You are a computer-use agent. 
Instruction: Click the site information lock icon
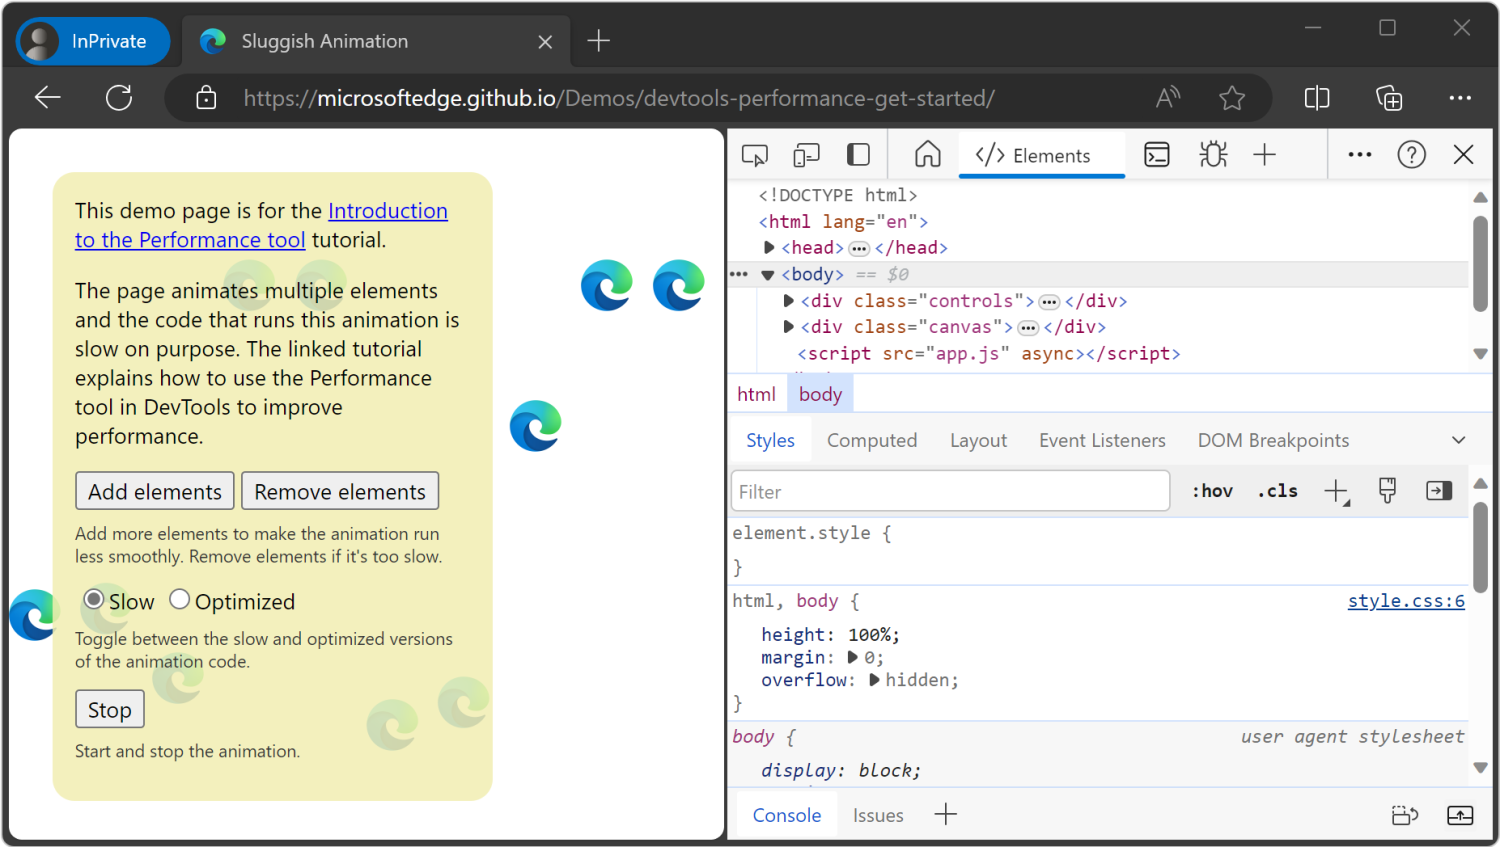[206, 97]
